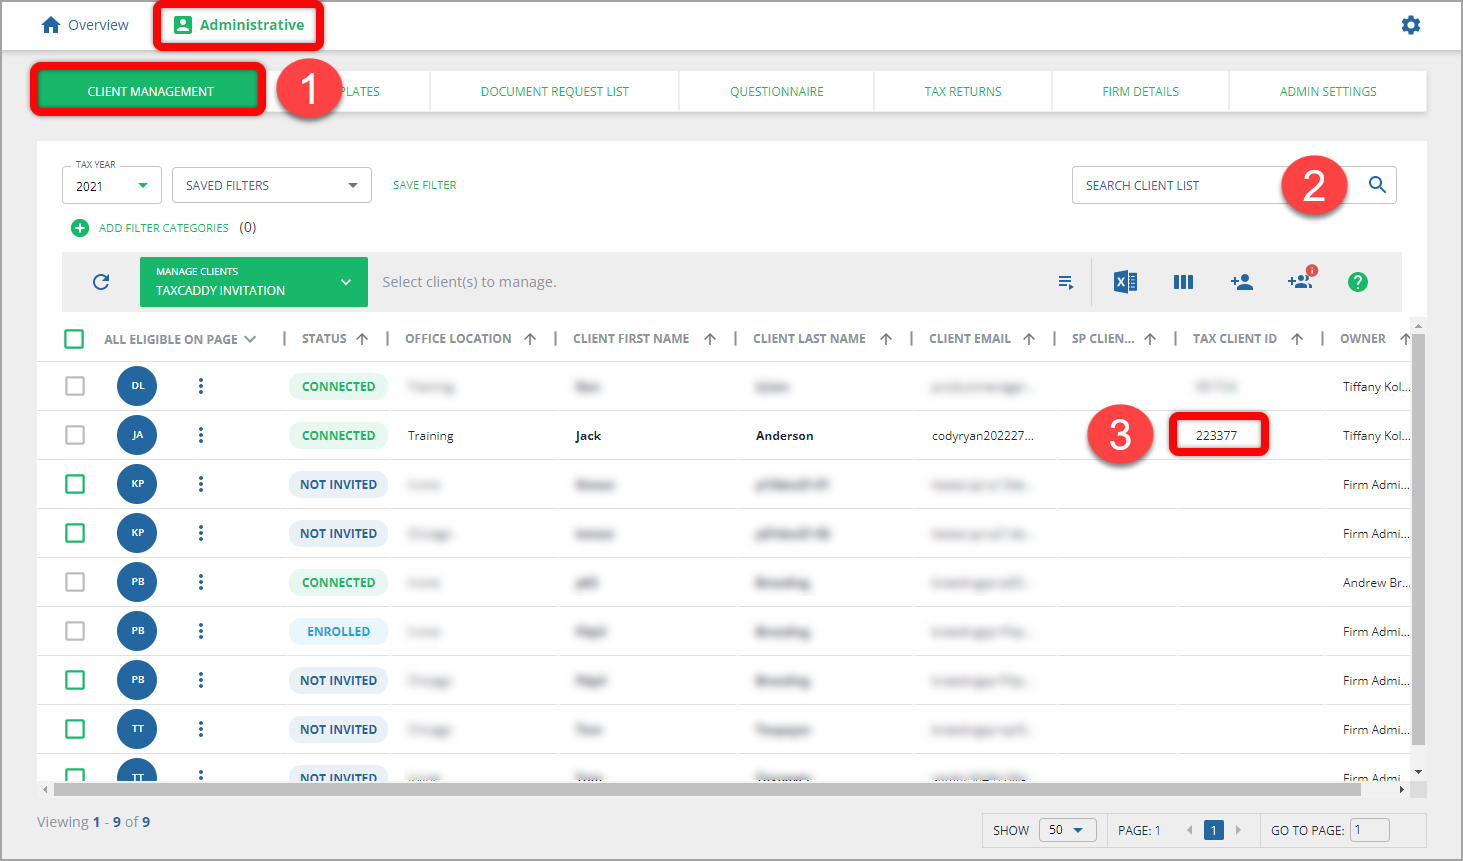Select checkbox for Jack Anderson row
Viewport: 1463px width, 861px height.
coord(75,435)
